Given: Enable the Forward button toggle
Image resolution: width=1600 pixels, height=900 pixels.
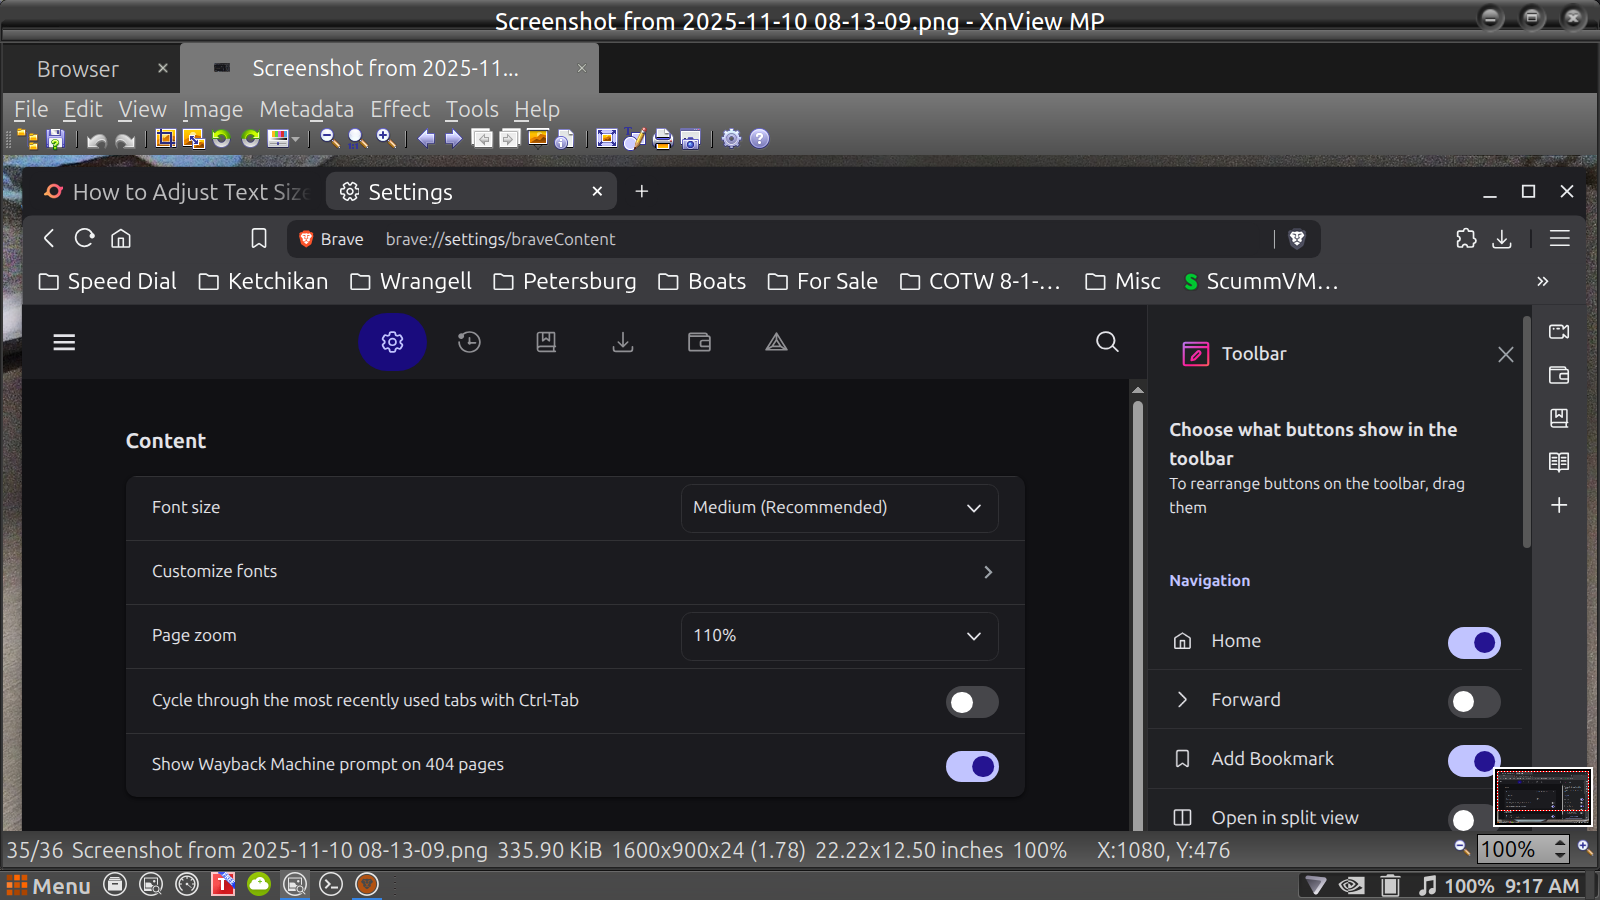Looking at the screenshot, I should click(1474, 702).
